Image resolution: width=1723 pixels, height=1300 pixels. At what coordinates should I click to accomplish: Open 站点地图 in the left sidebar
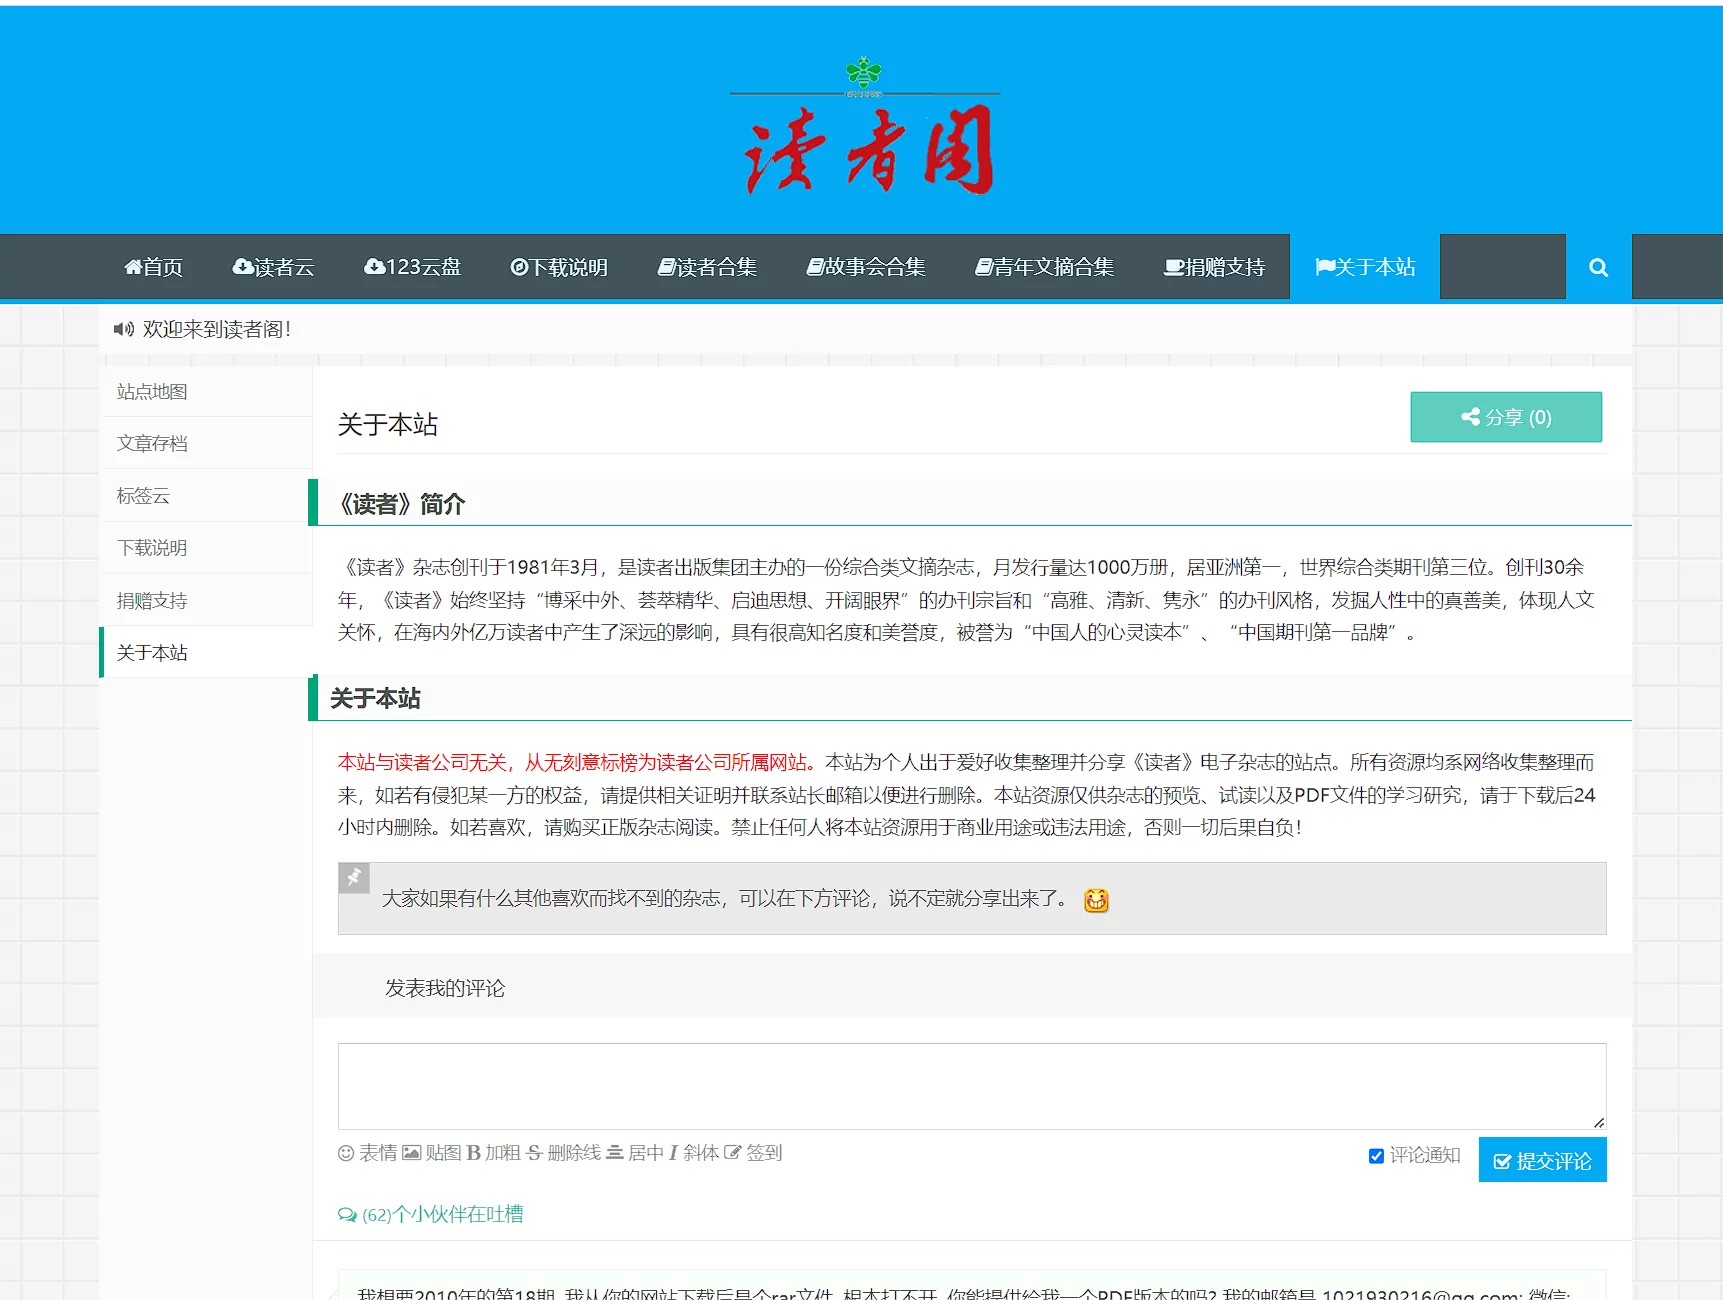152,392
